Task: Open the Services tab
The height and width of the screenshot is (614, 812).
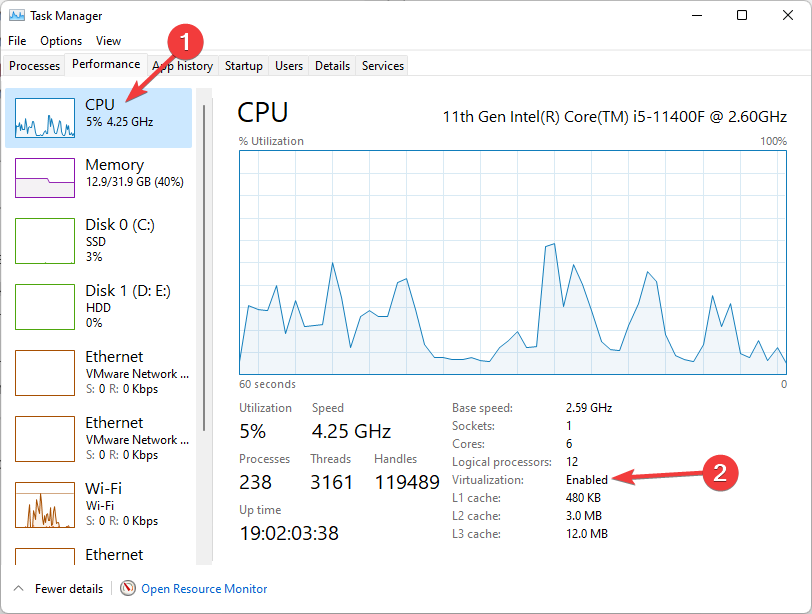Action: pyautogui.click(x=381, y=65)
